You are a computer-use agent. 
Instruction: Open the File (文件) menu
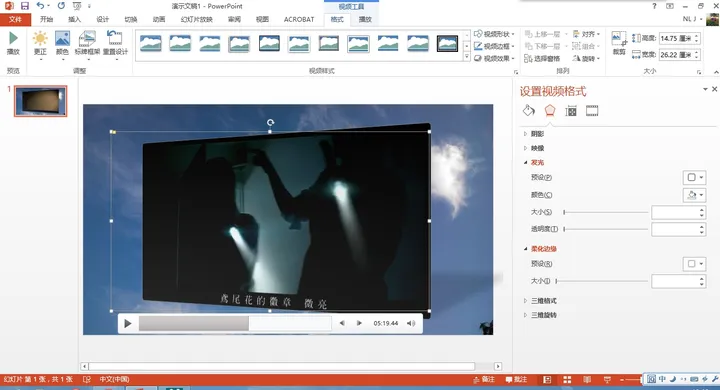click(15, 19)
